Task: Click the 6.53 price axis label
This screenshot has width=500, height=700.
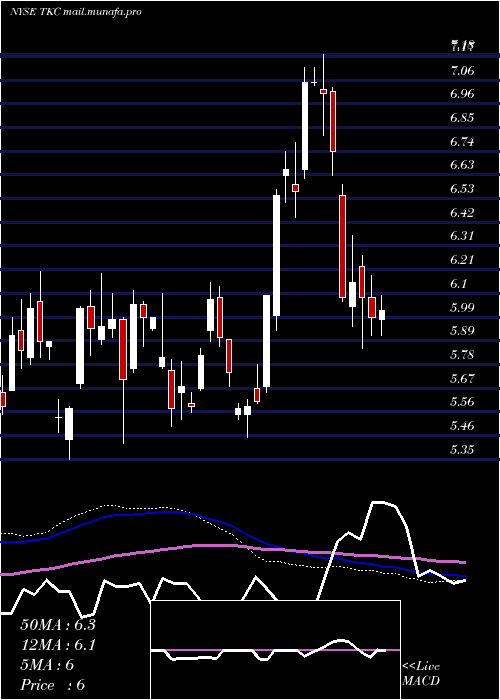Action: [x=462, y=188]
